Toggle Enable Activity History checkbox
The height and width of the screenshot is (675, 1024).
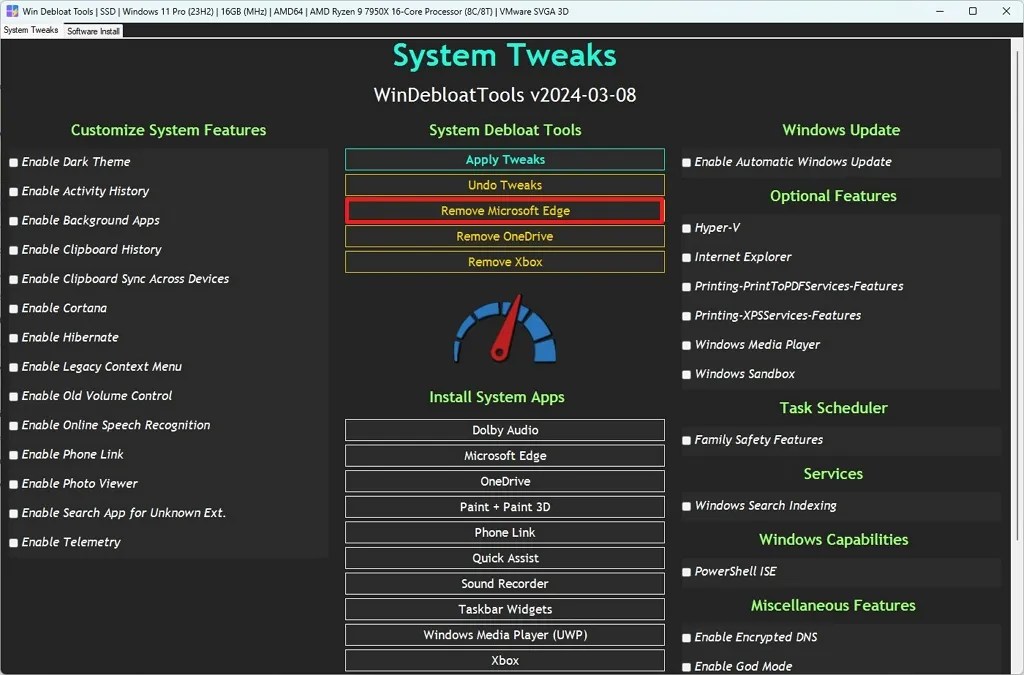tap(14, 192)
